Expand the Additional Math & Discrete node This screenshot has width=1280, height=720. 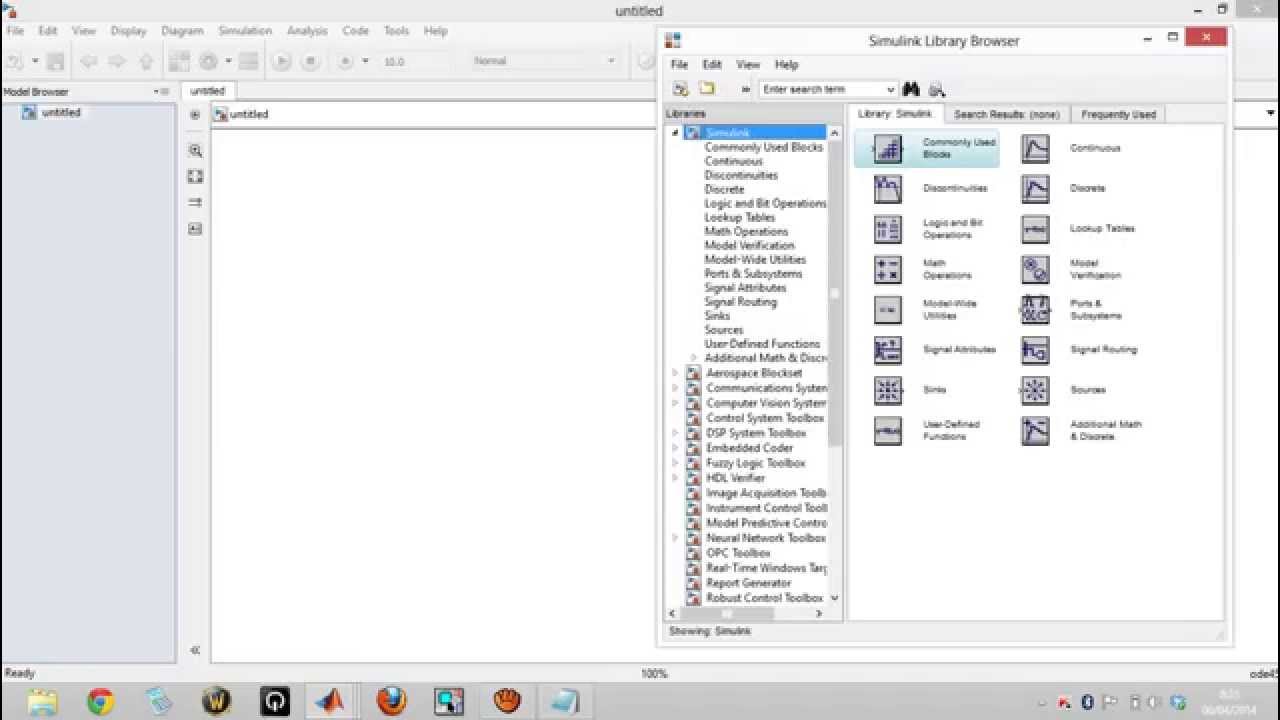tap(693, 358)
